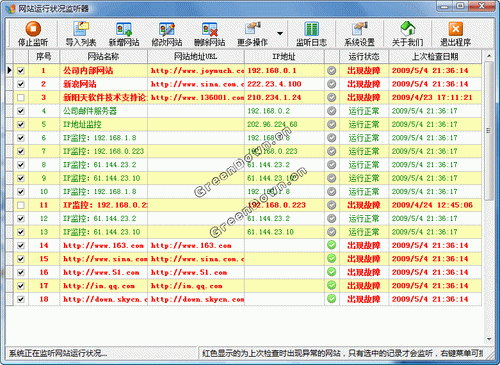Edit the site via 修改网站
The width and height of the screenshot is (500, 365).
167,34
